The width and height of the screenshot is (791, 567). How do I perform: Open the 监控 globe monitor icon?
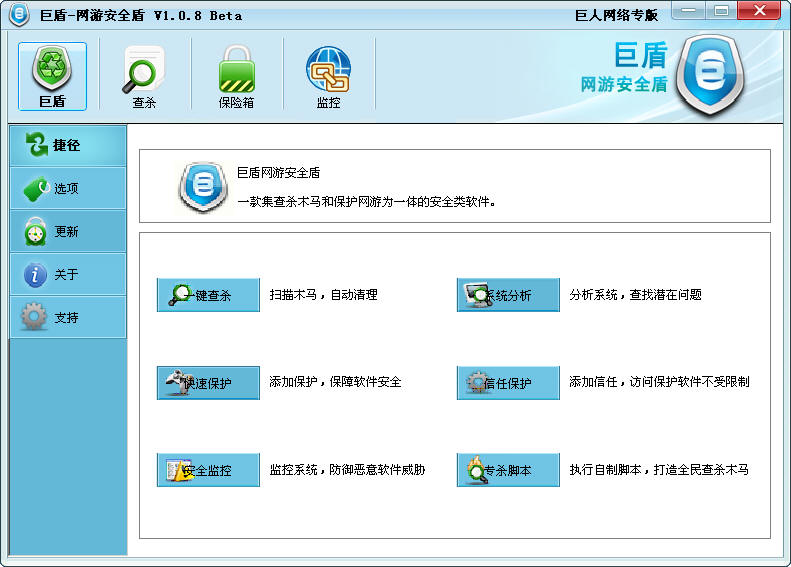pos(328,76)
